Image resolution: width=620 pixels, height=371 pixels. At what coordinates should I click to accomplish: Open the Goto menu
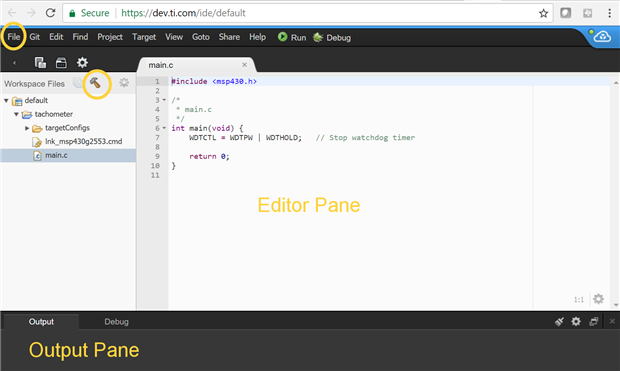click(x=201, y=37)
